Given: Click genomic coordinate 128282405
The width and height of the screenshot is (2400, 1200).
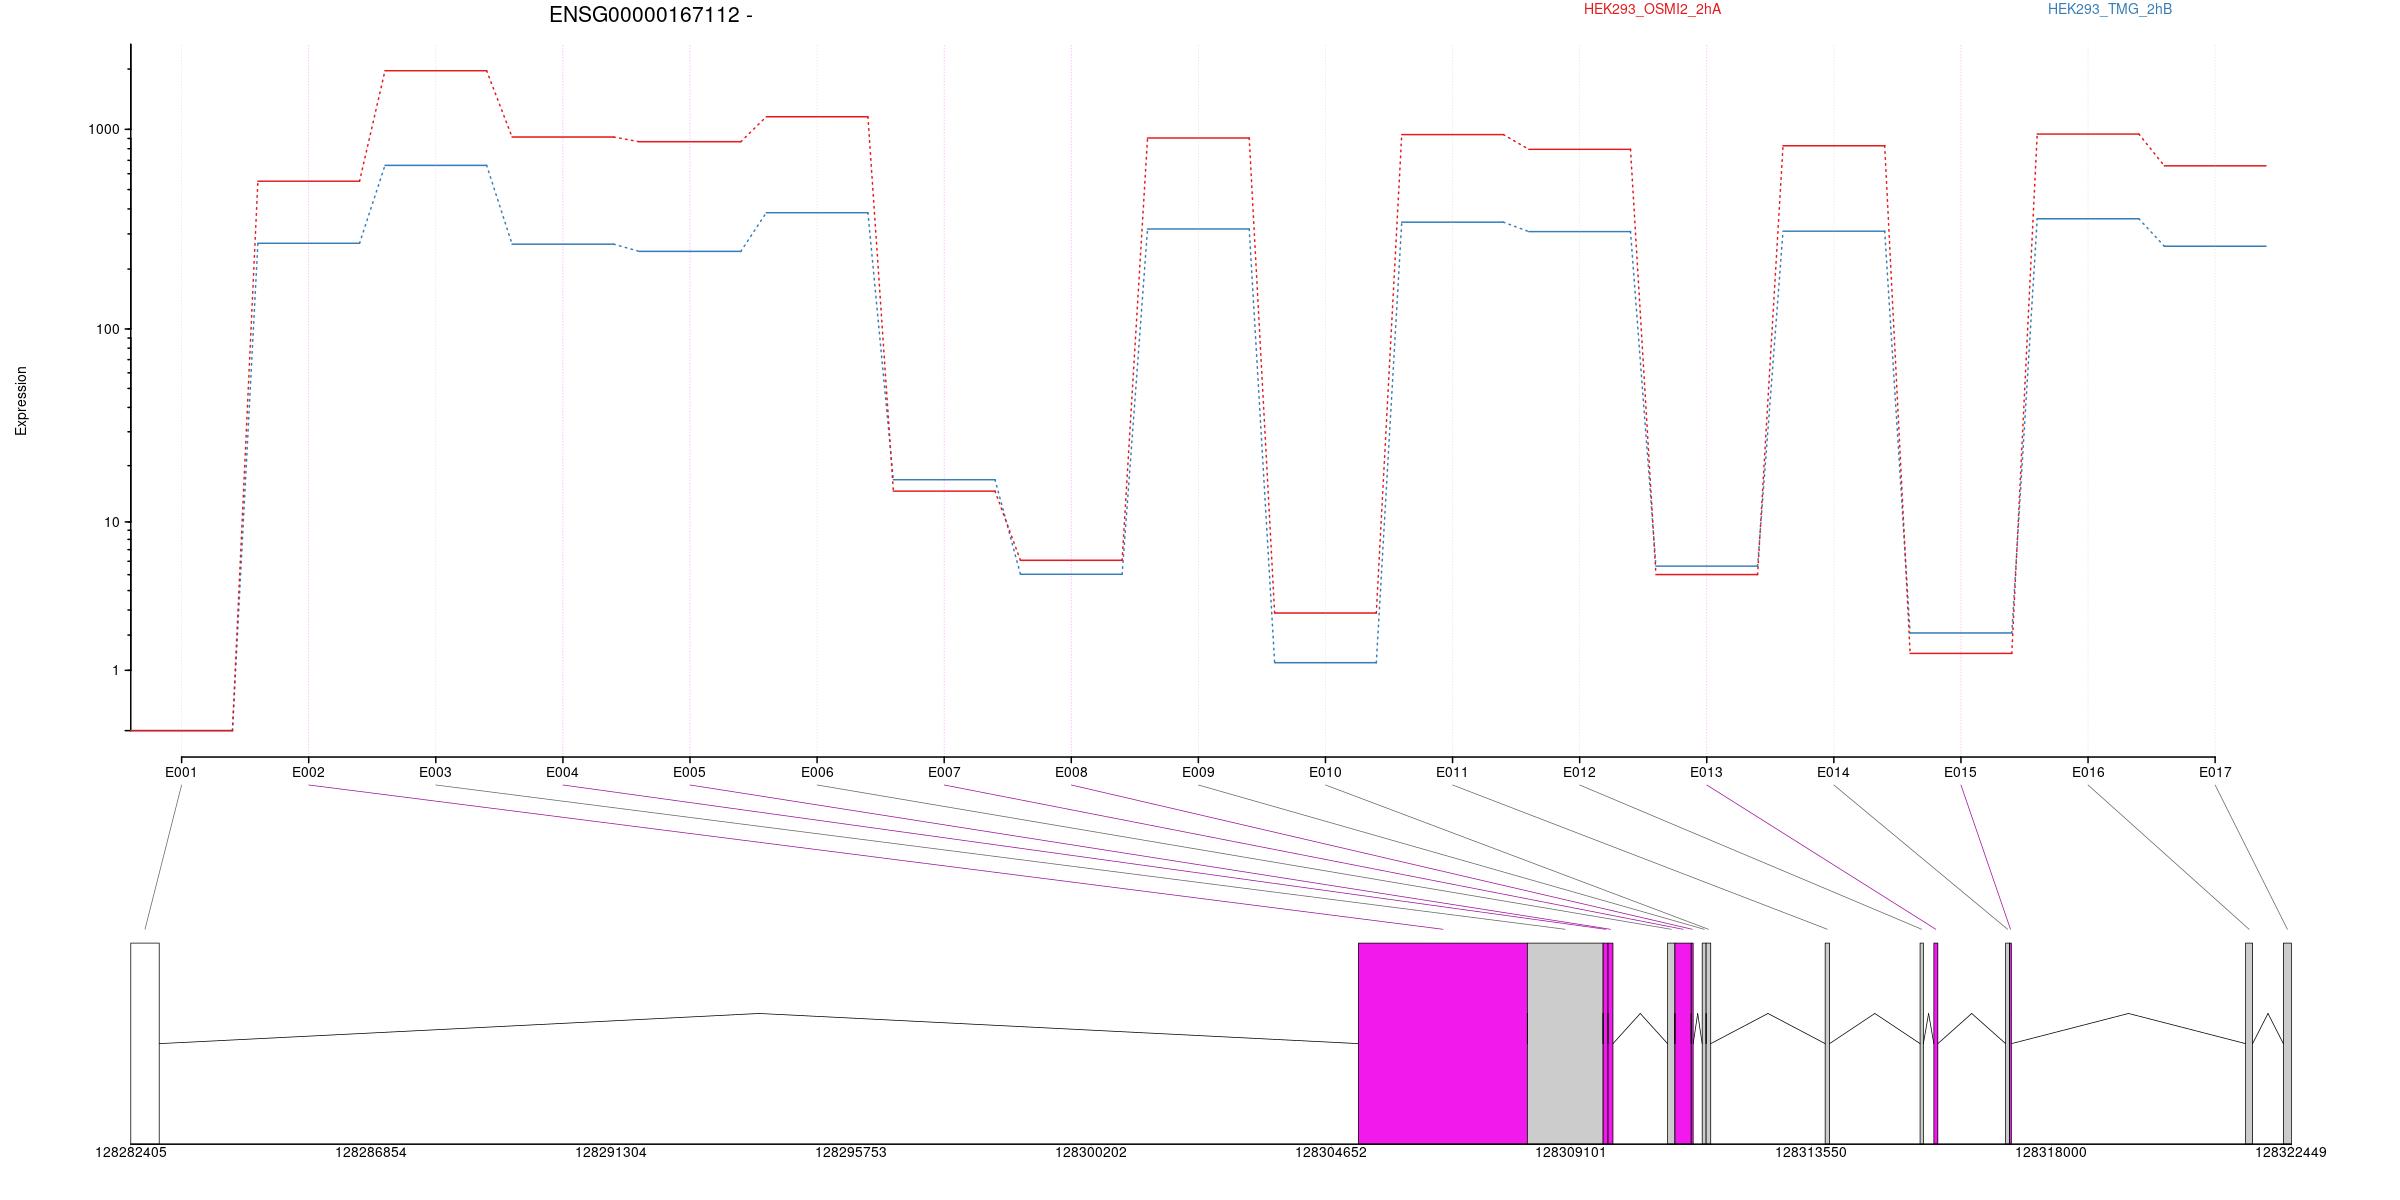Looking at the screenshot, I should (x=131, y=1152).
